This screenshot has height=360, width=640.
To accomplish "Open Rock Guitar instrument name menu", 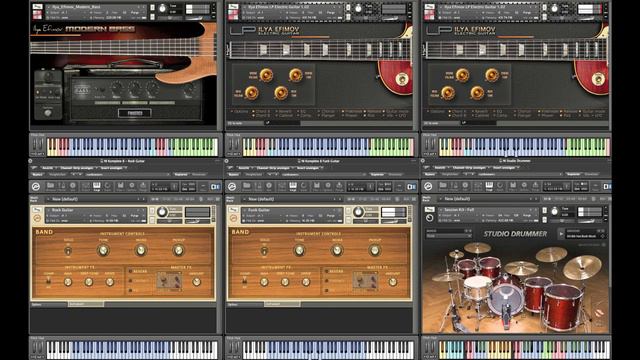I will (95, 210).
